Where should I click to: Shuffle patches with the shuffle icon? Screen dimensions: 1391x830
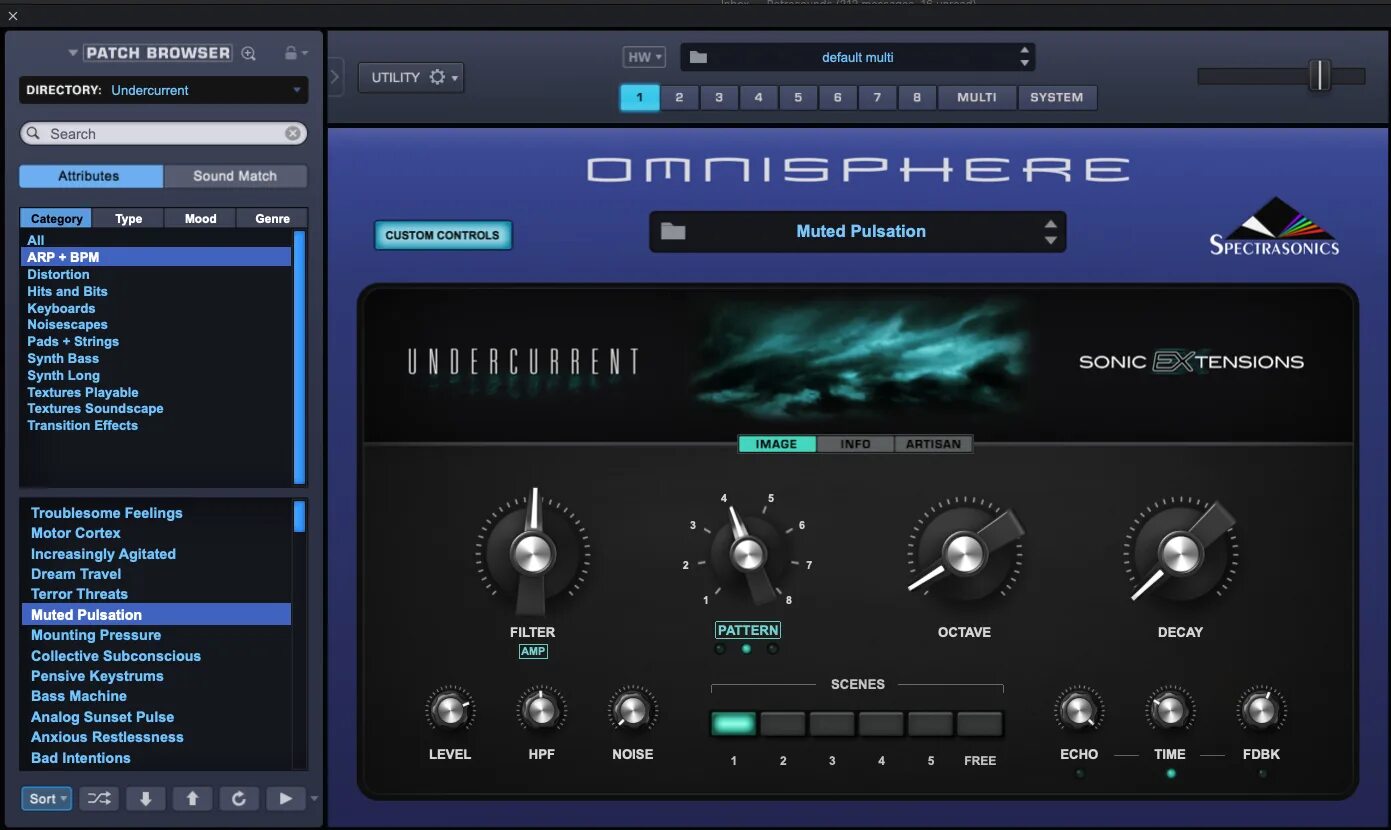99,798
